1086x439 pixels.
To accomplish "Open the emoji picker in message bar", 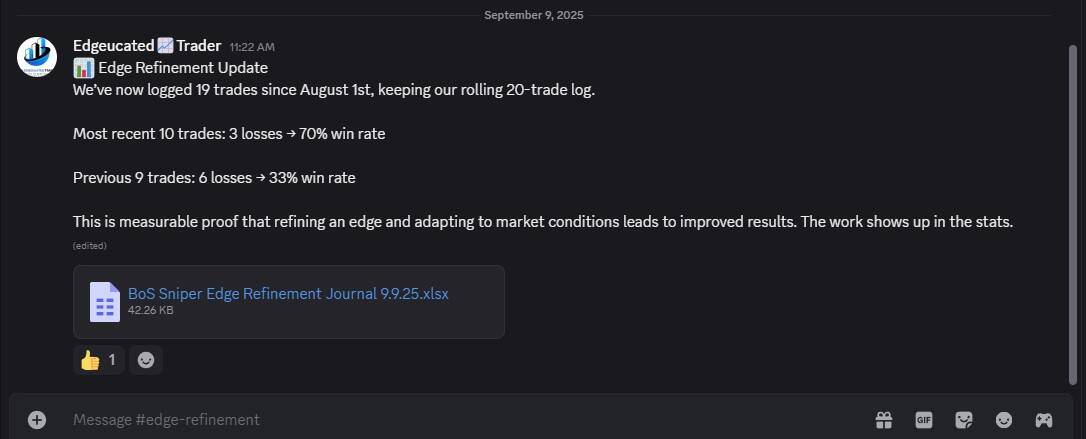I will (x=1004, y=420).
